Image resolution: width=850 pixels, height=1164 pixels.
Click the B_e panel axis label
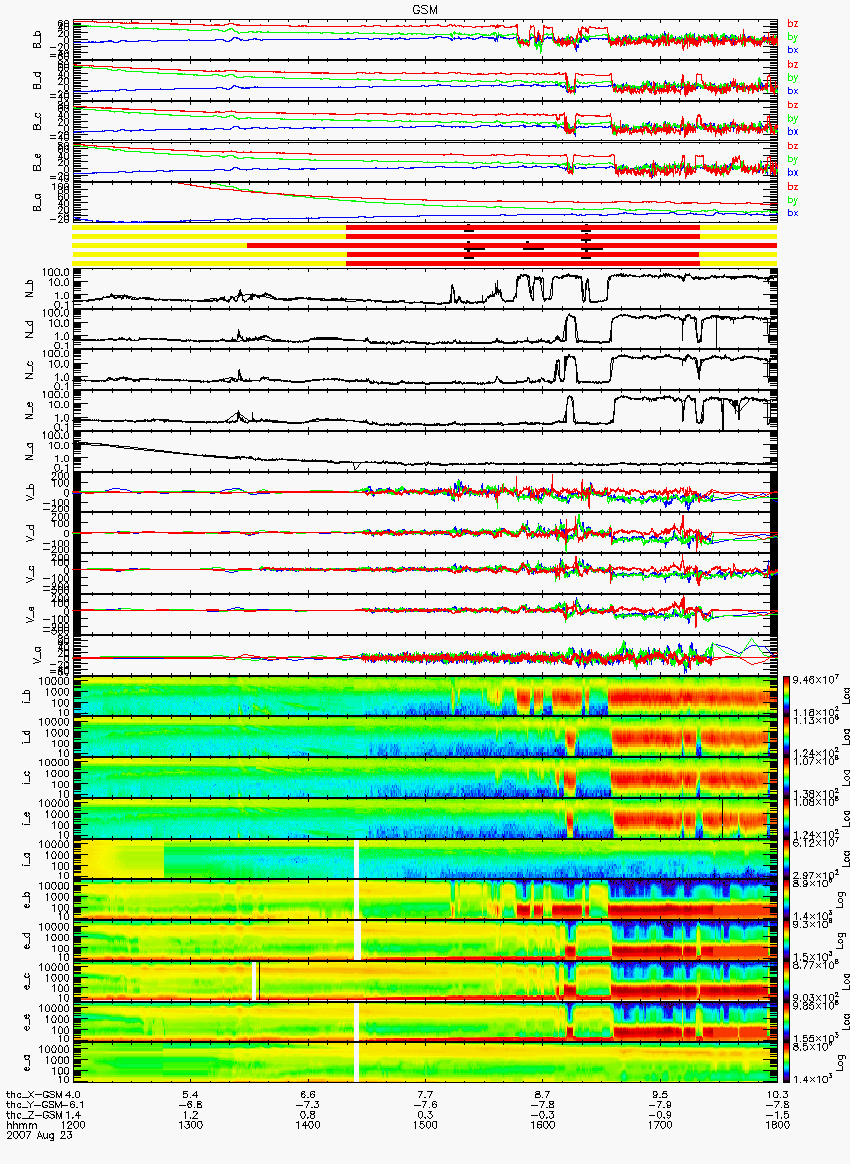(x=36, y=162)
